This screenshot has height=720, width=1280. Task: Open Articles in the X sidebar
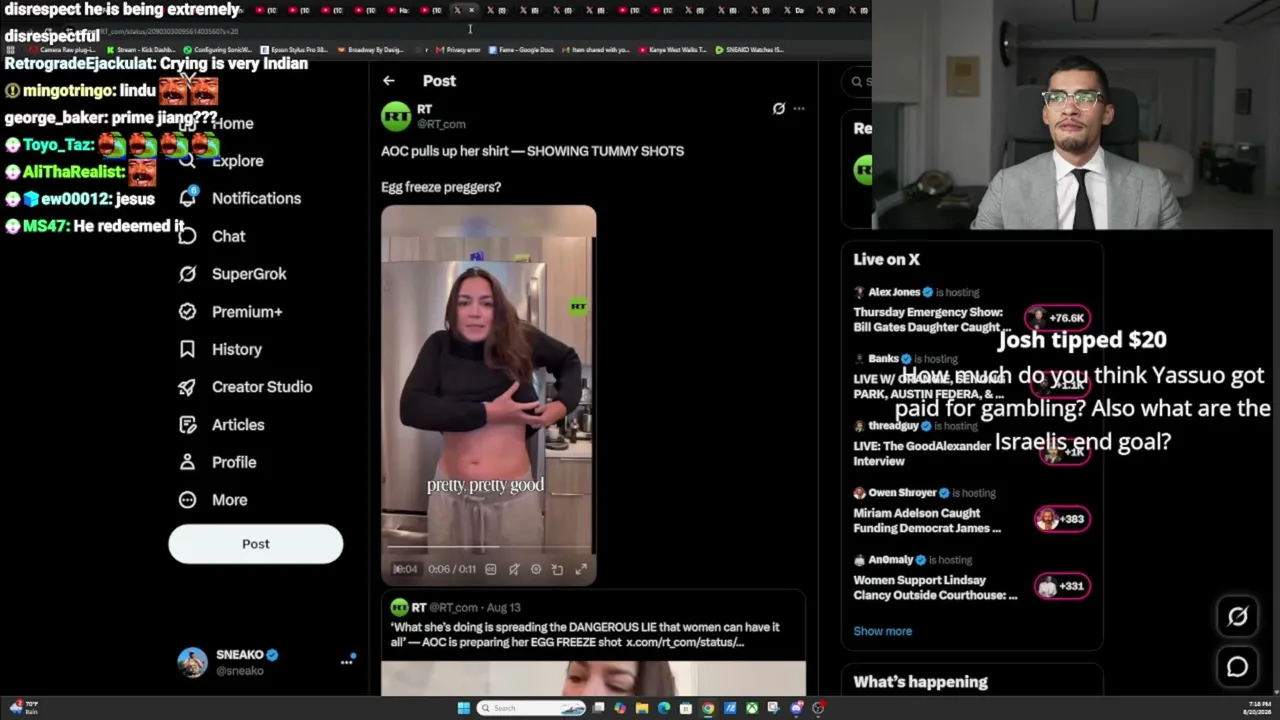tap(238, 425)
